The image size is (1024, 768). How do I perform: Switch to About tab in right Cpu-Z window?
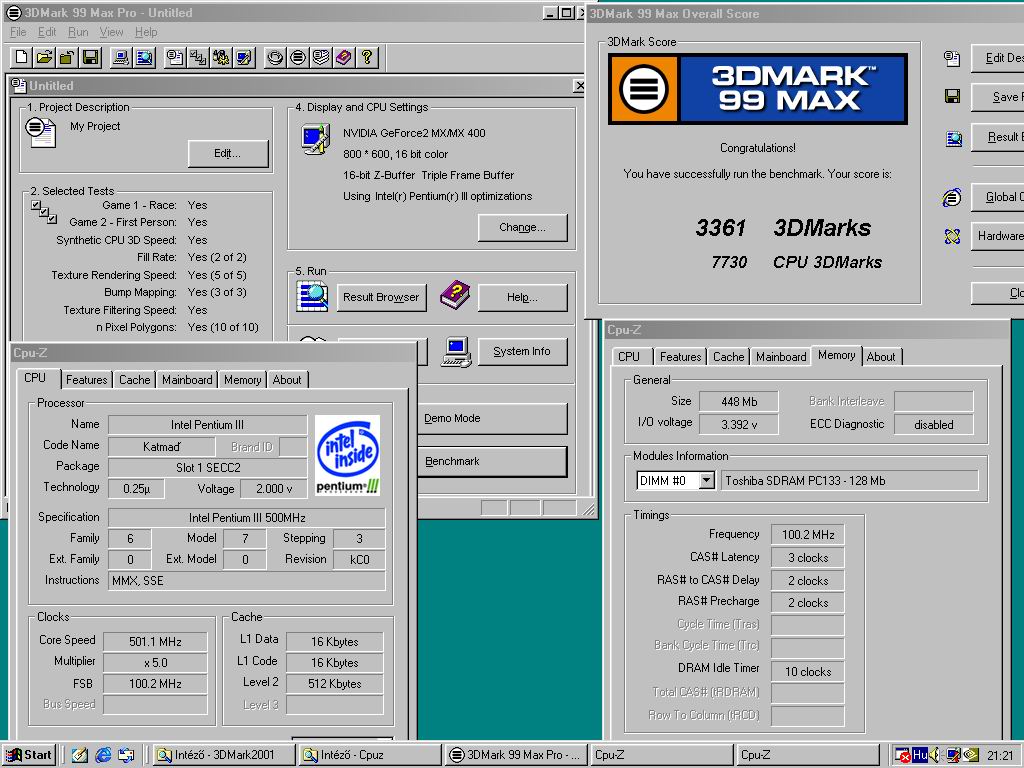(881, 357)
